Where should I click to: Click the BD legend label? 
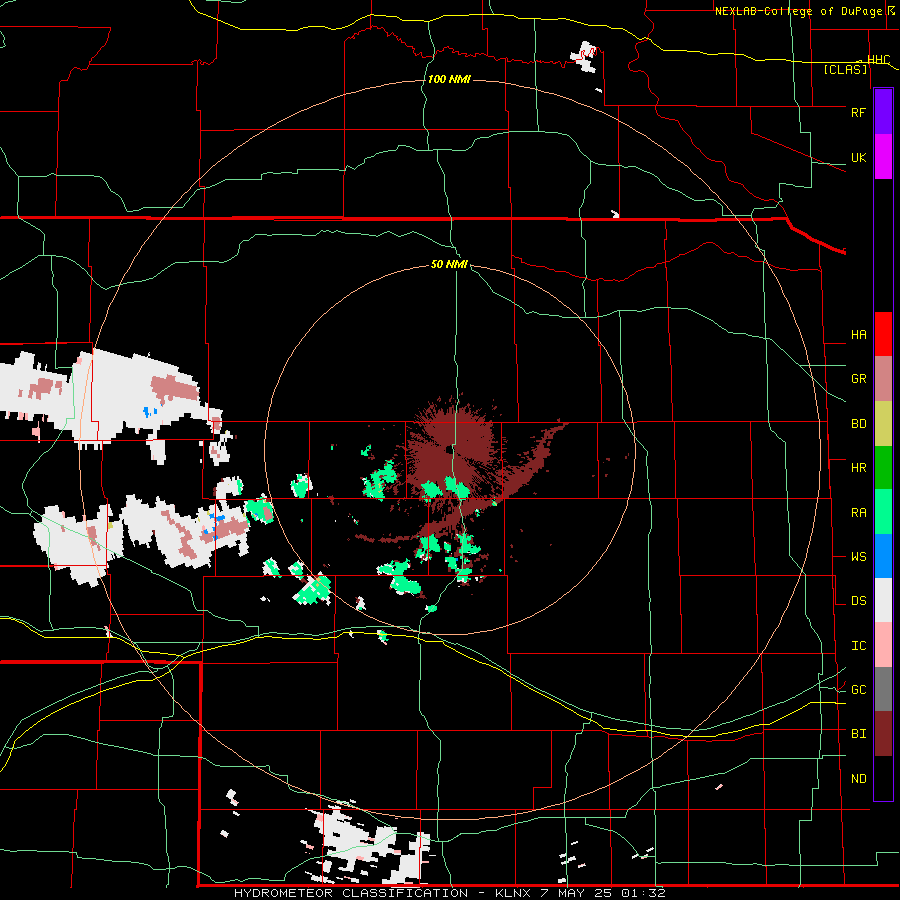858,424
